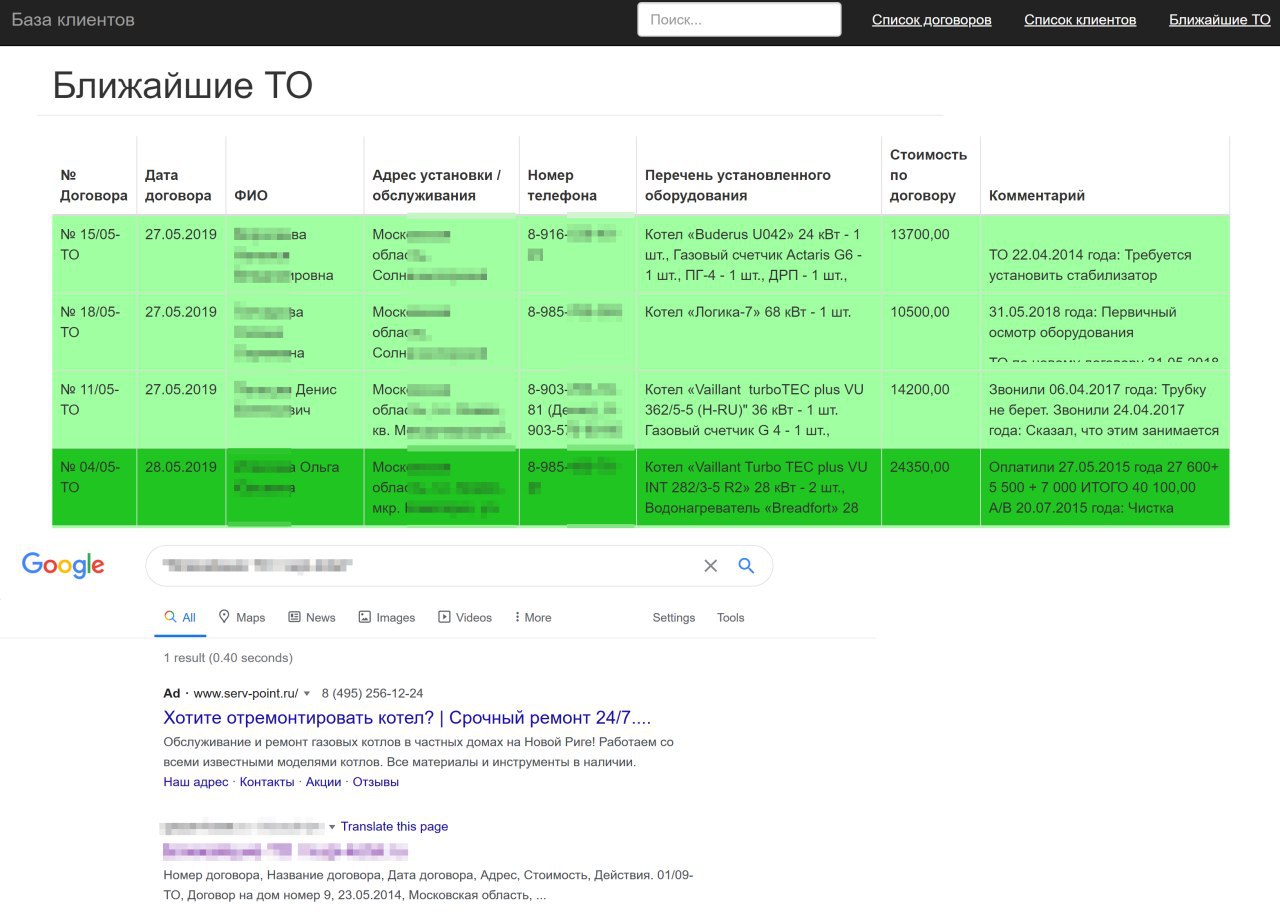The image size is (1280, 918).
Task: Click the News icon tab
Action: pos(312,617)
